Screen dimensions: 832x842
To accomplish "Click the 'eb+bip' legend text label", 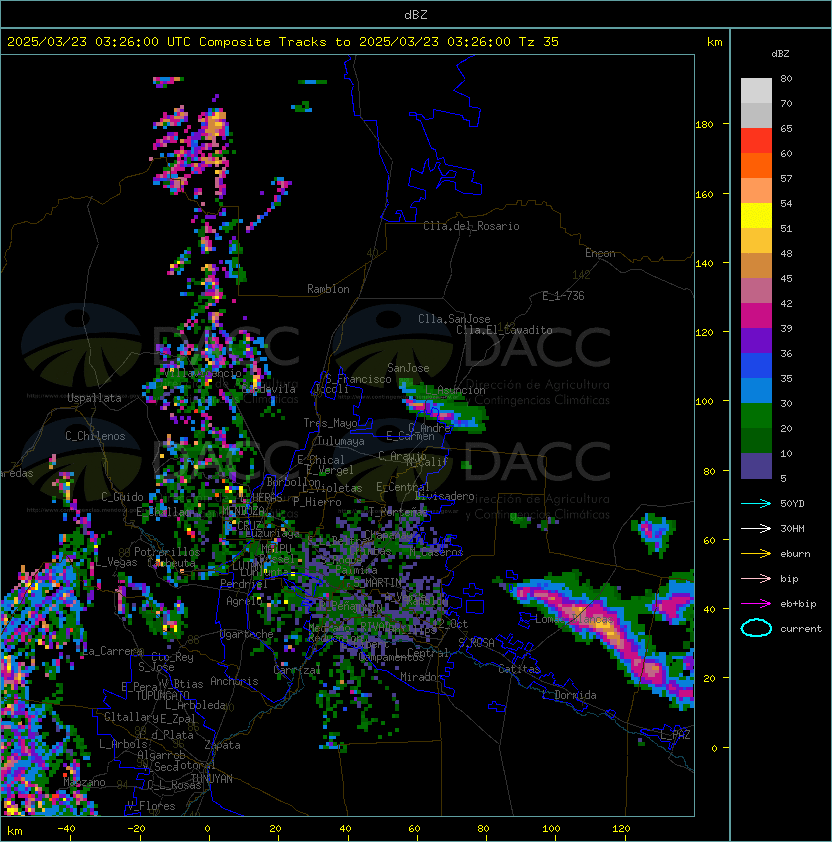I will click(x=798, y=603).
